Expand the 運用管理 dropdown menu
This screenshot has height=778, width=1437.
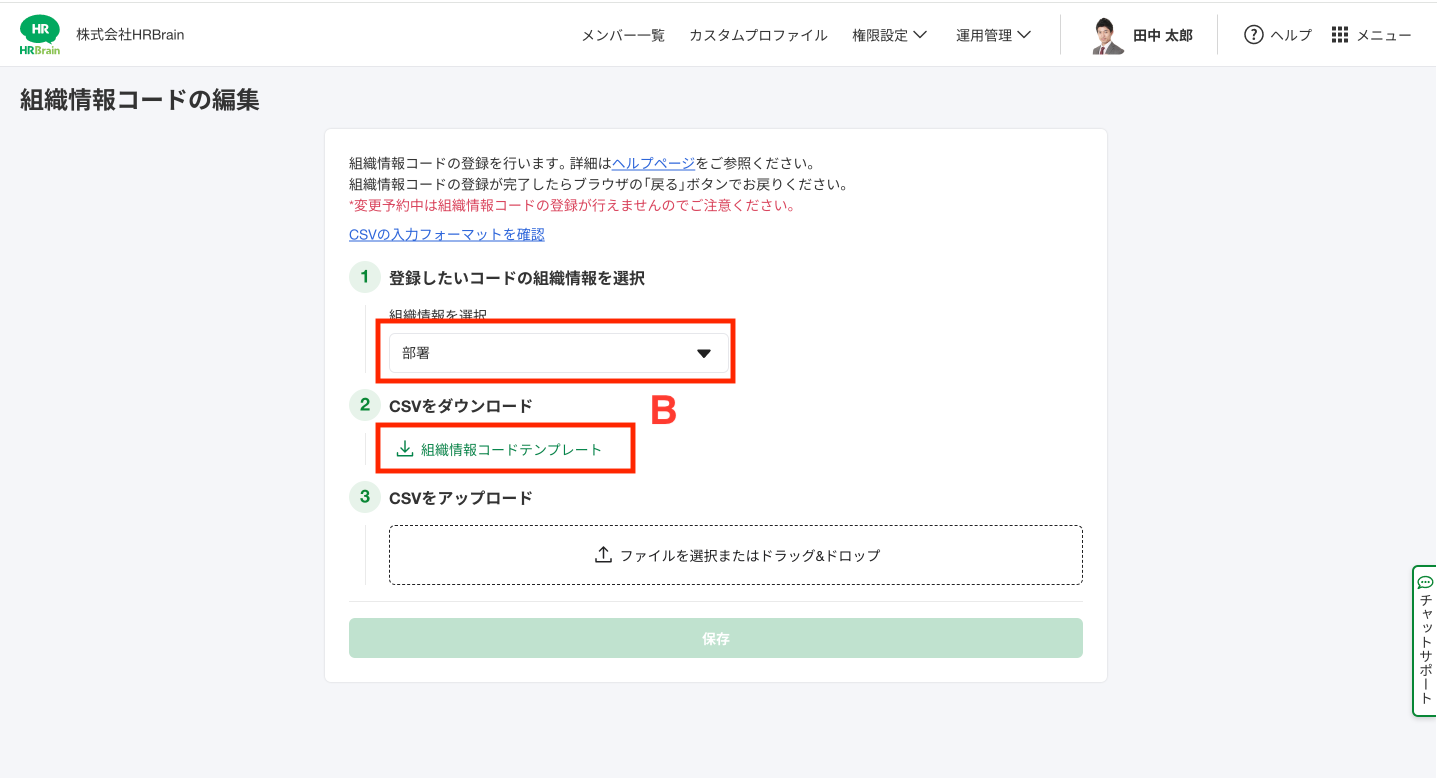point(993,35)
